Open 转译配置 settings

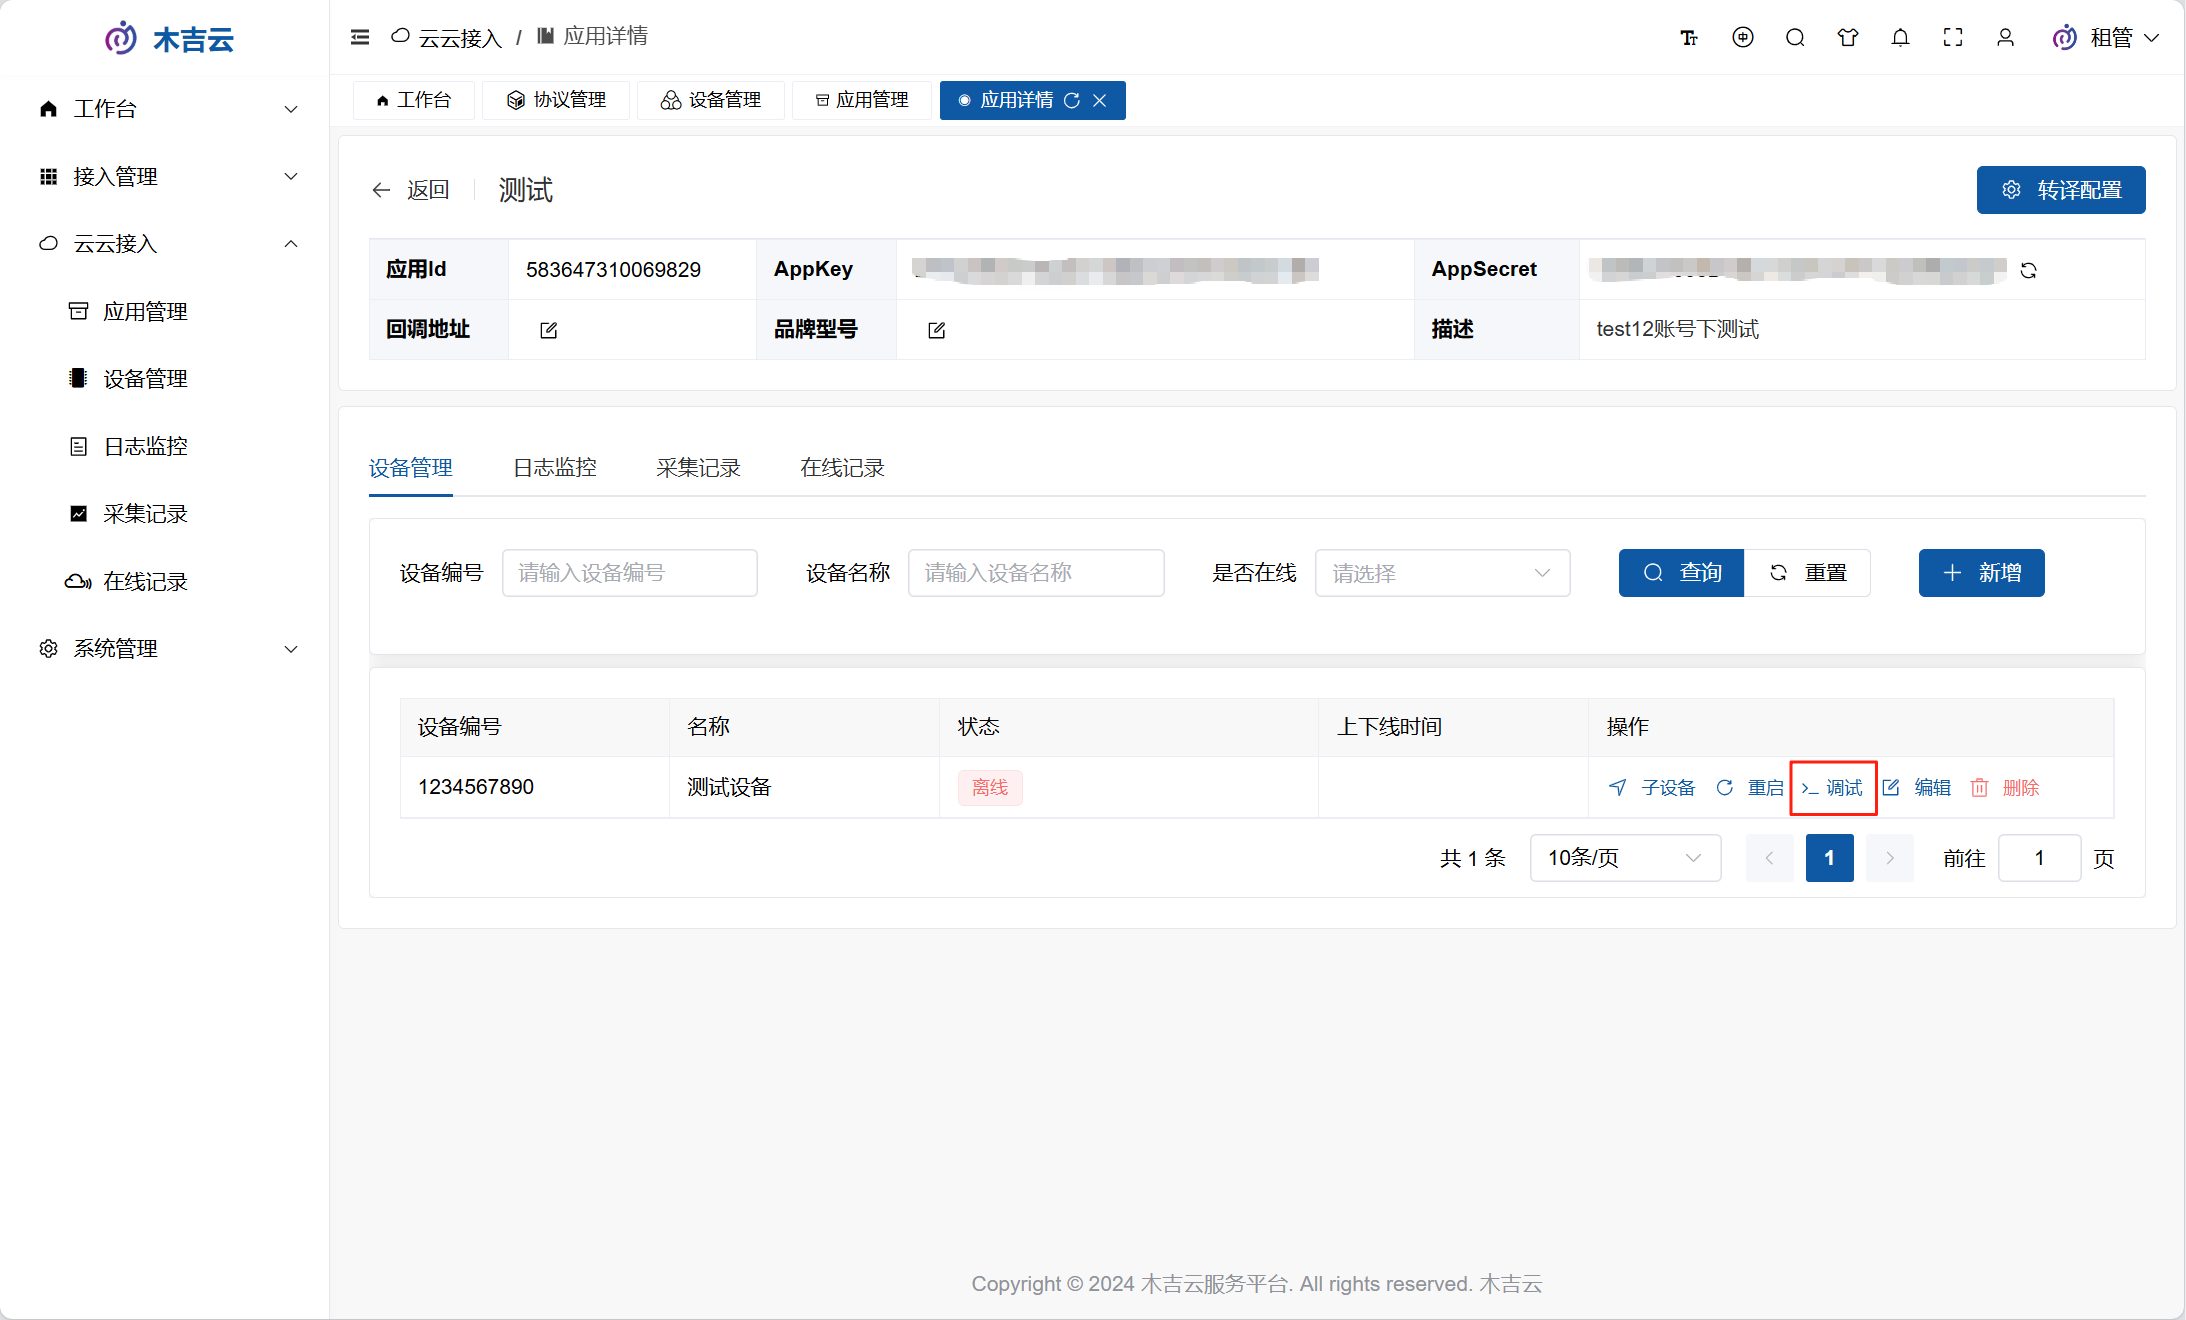(2061, 190)
